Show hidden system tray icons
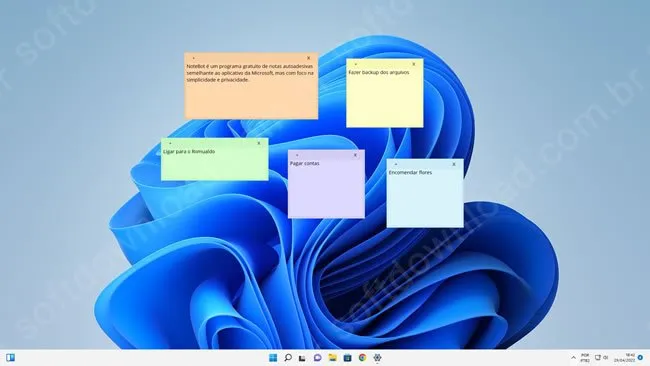This screenshot has height=366, width=650. [x=573, y=358]
